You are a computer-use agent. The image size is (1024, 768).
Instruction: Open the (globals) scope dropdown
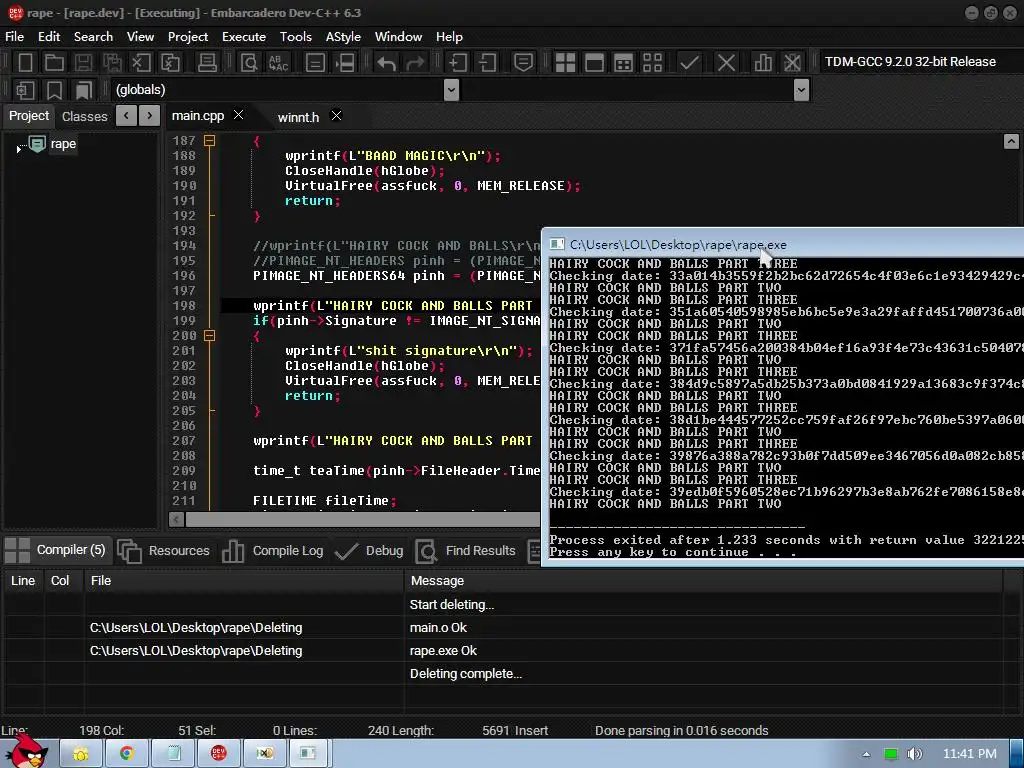[451, 90]
